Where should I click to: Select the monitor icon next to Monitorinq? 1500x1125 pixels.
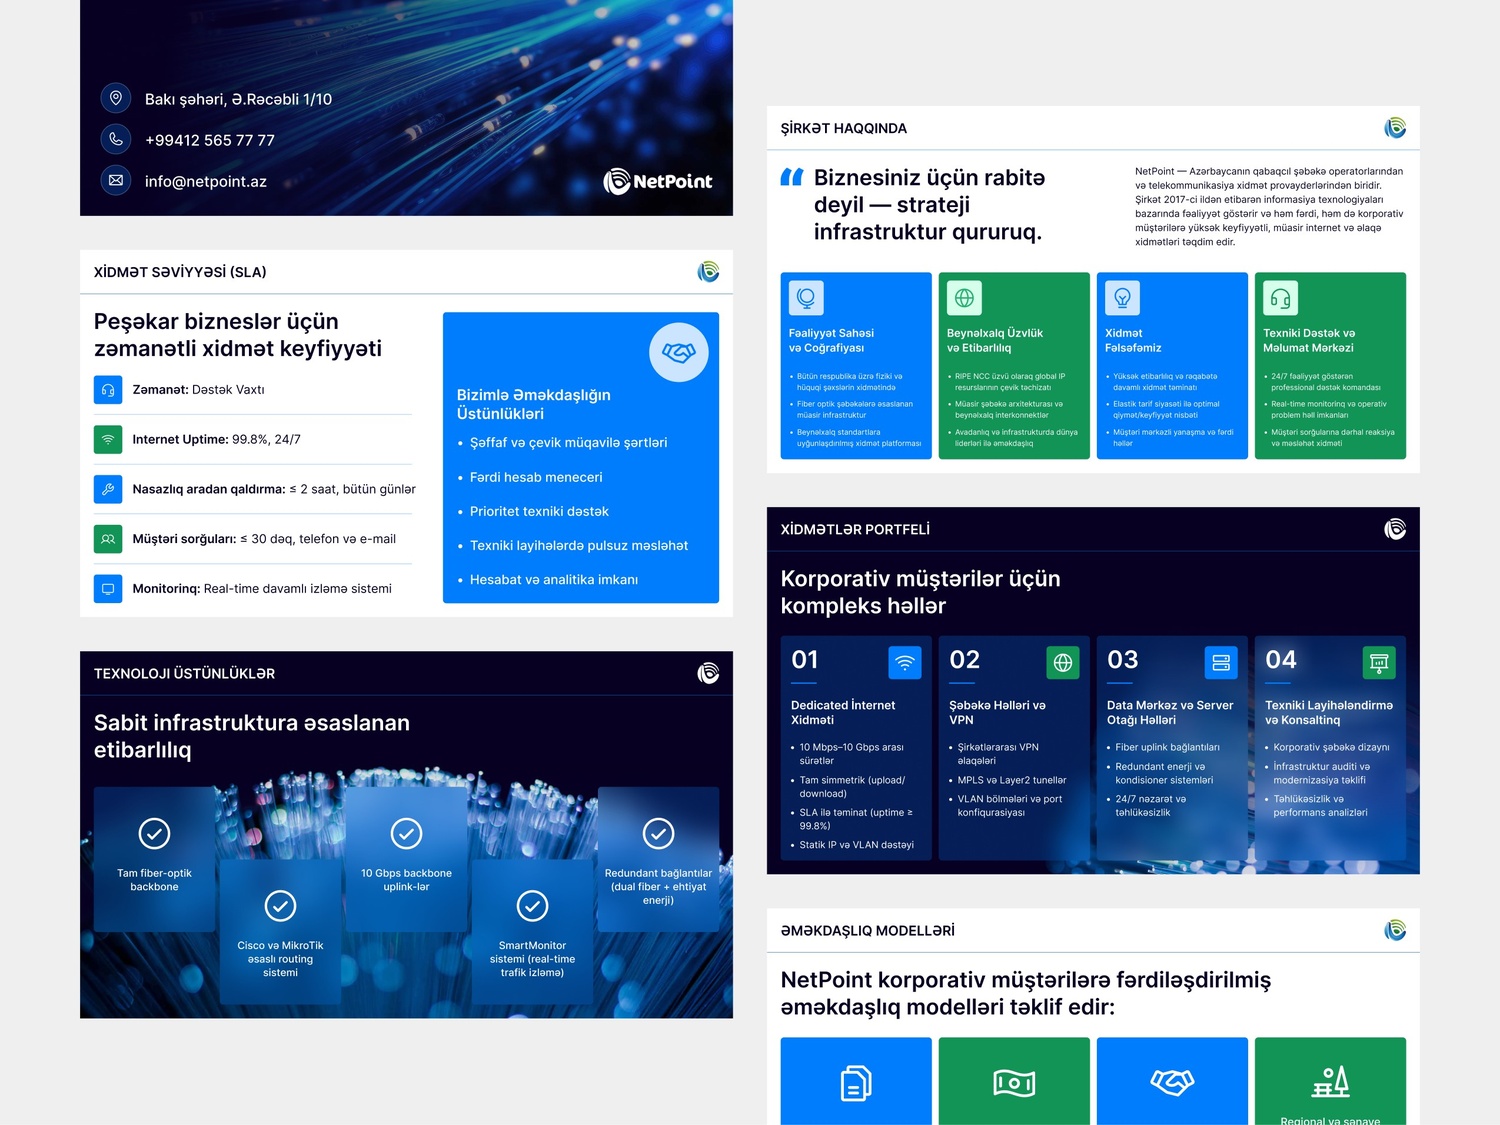tap(108, 588)
